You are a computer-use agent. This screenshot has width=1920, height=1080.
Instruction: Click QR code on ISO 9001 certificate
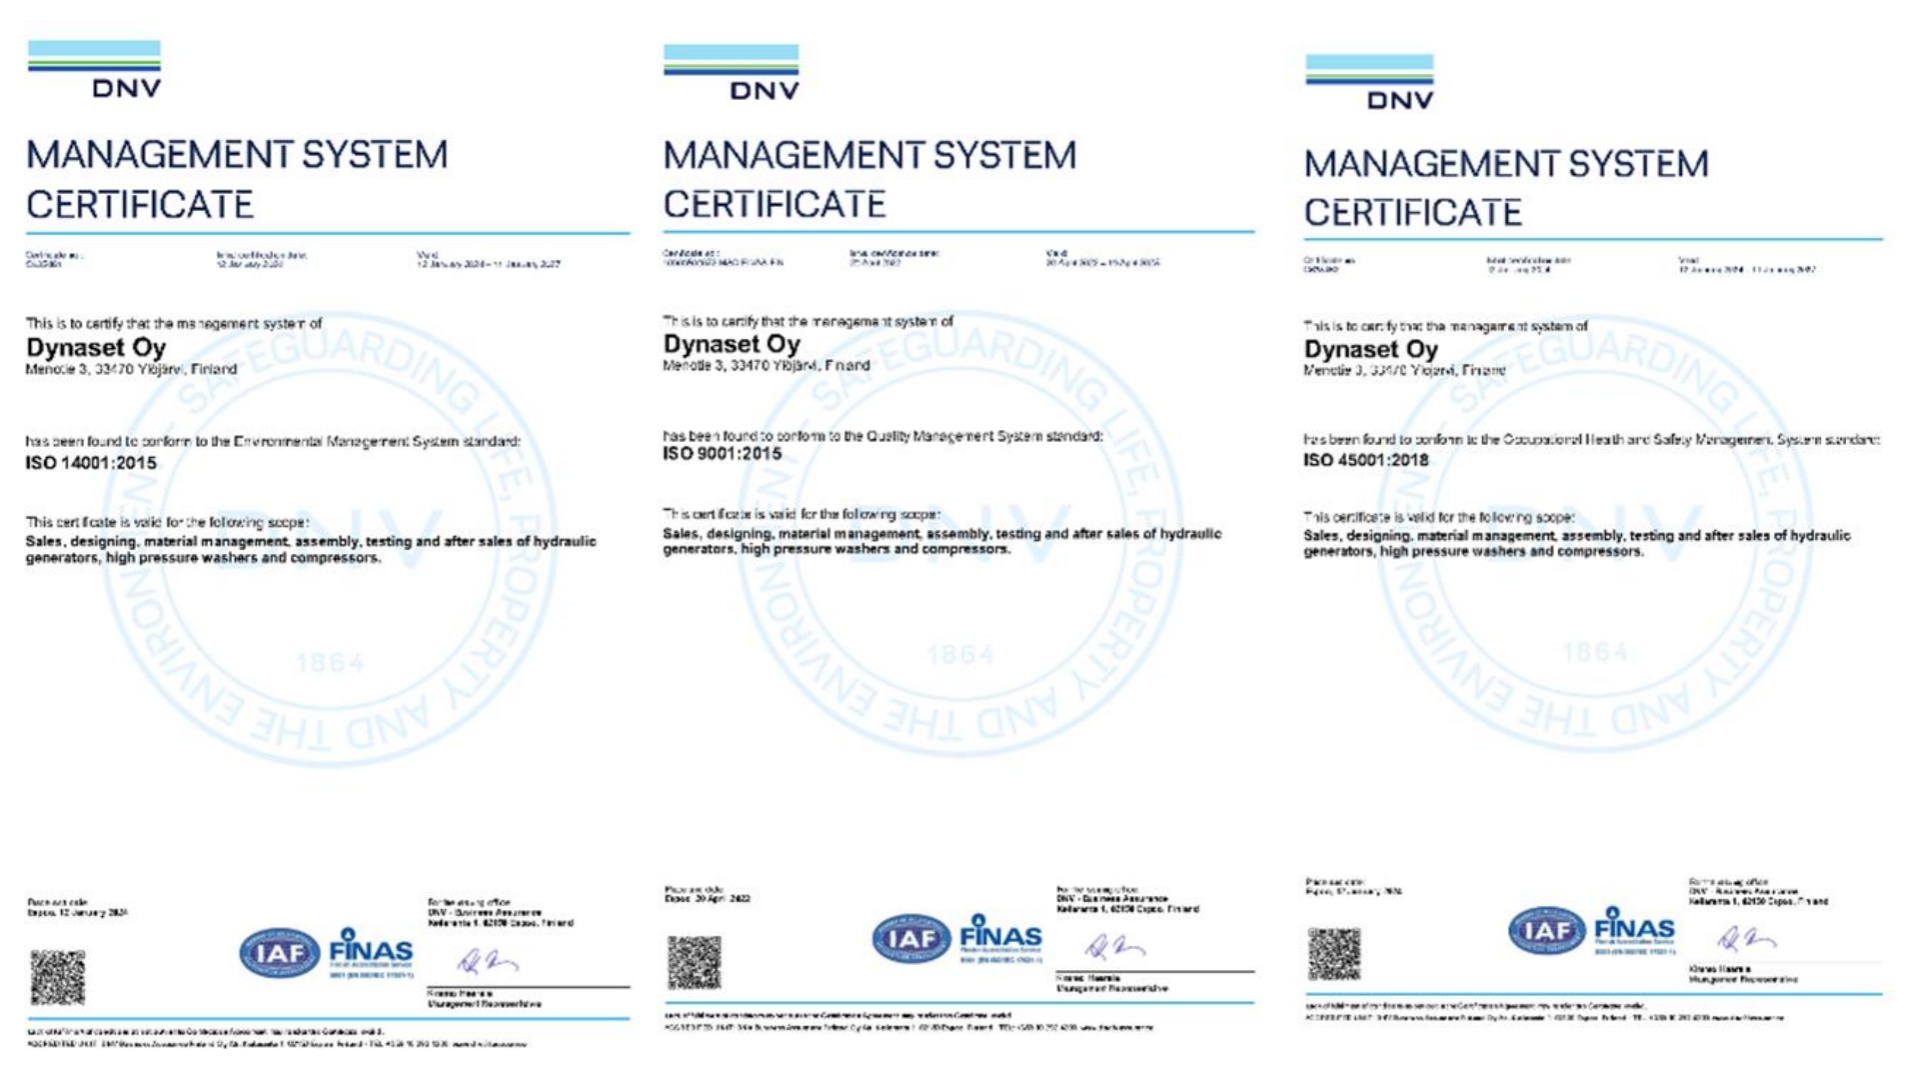pyautogui.click(x=693, y=962)
